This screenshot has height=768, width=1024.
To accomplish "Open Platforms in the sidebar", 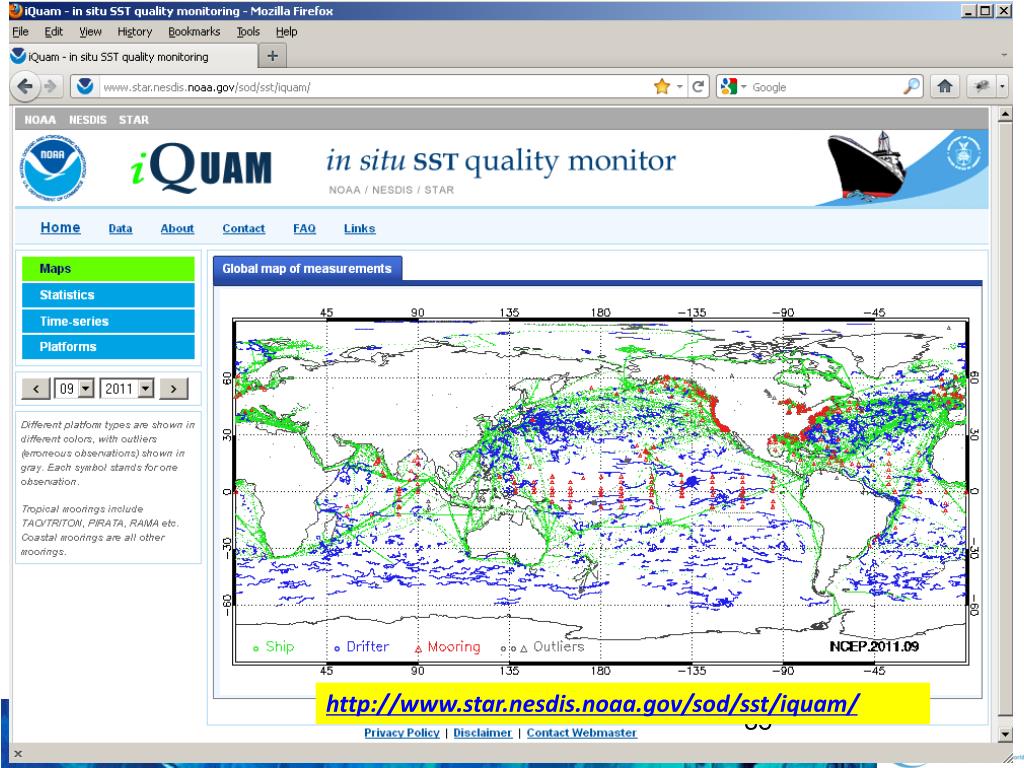I will click(108, 346).
